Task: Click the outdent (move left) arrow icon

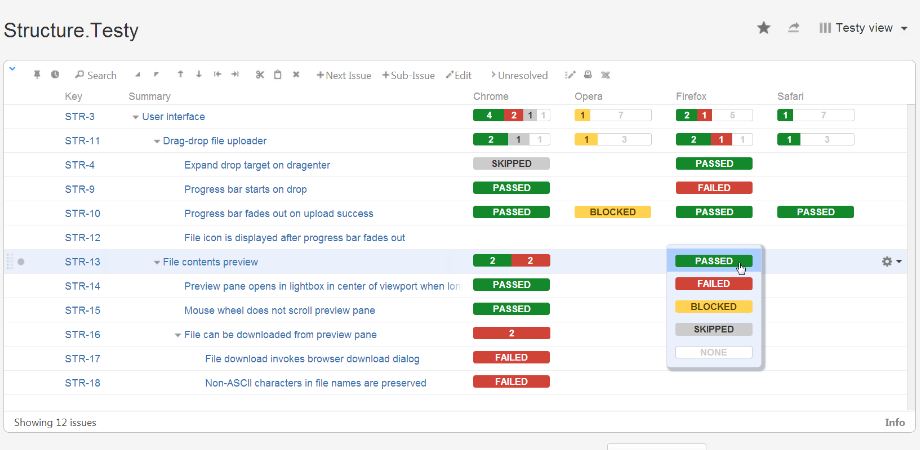Action: 217,75
